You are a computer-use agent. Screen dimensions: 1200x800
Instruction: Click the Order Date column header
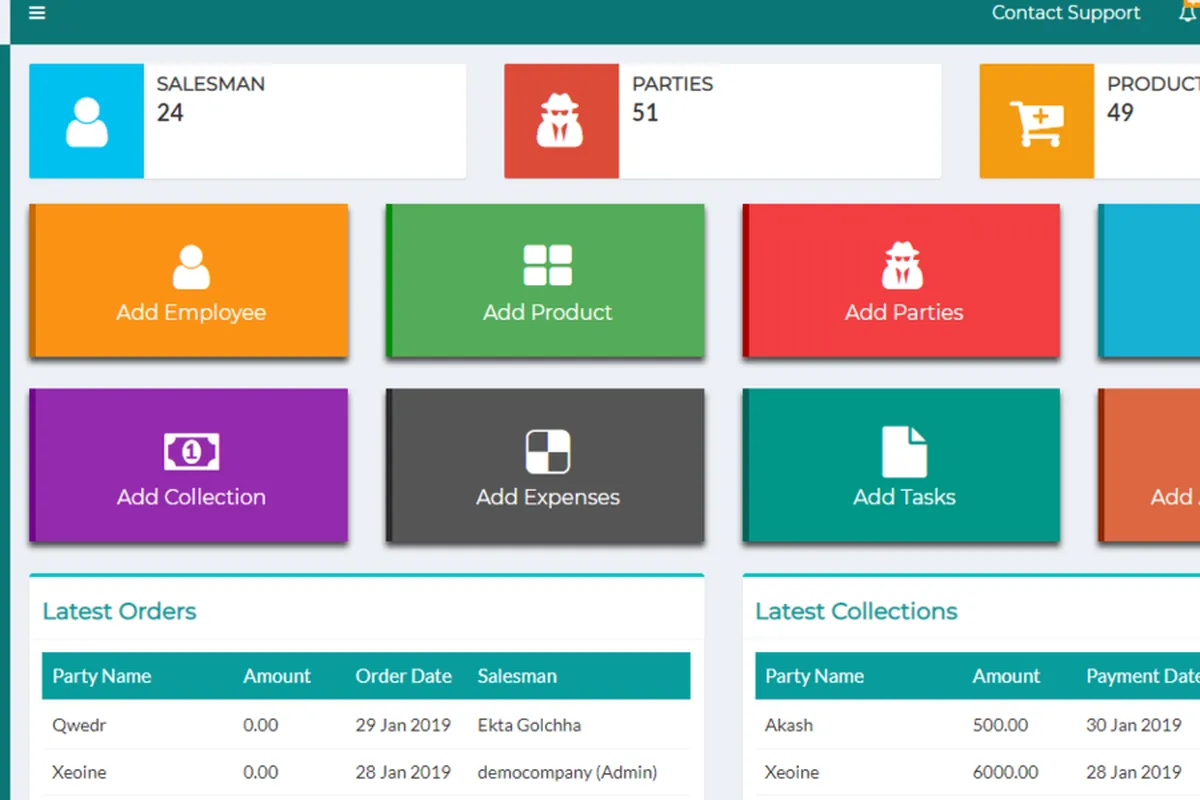pyautogui.click(x=403, y=676)
